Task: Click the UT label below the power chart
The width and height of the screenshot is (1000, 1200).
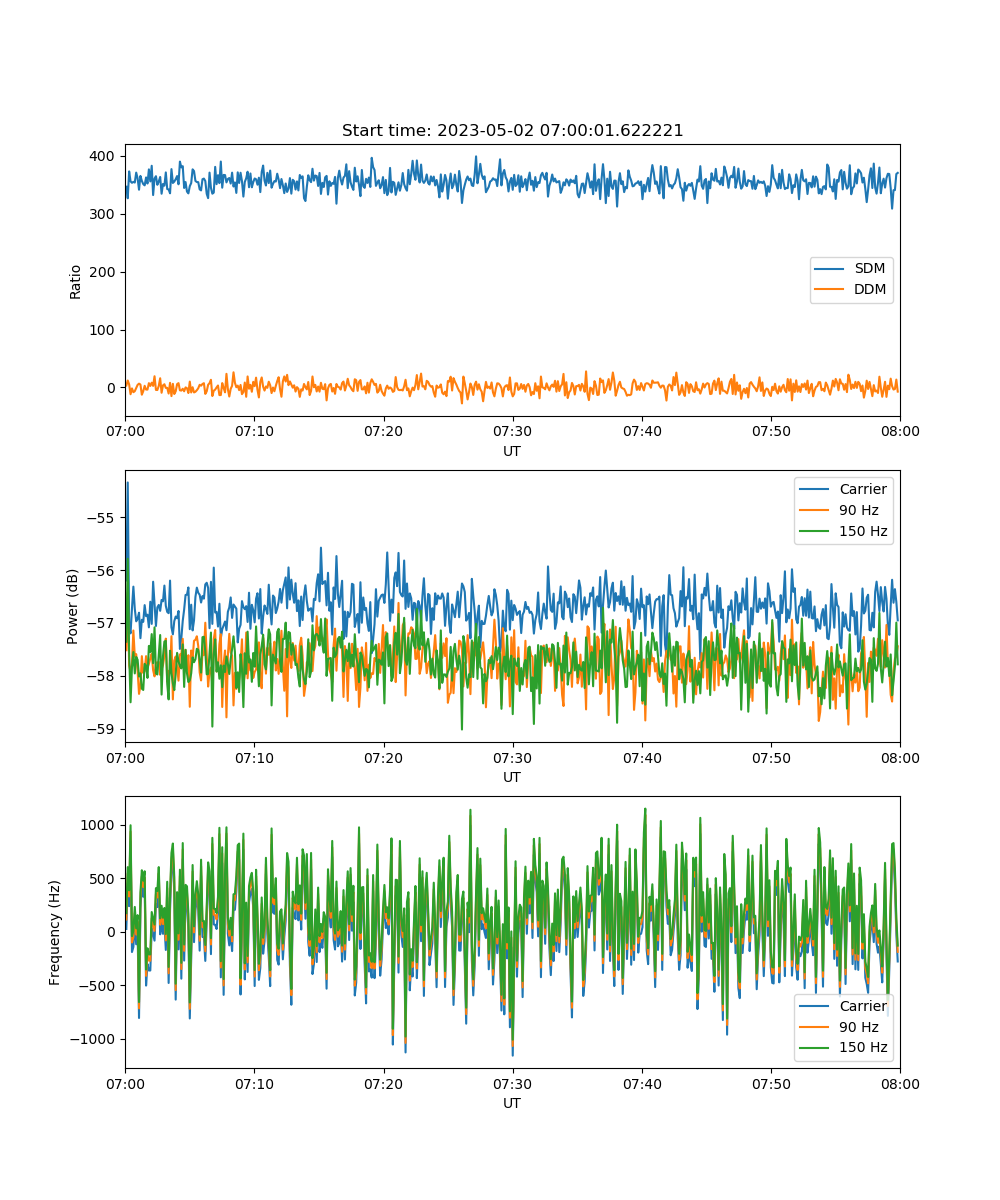Action: pos(512,777)
